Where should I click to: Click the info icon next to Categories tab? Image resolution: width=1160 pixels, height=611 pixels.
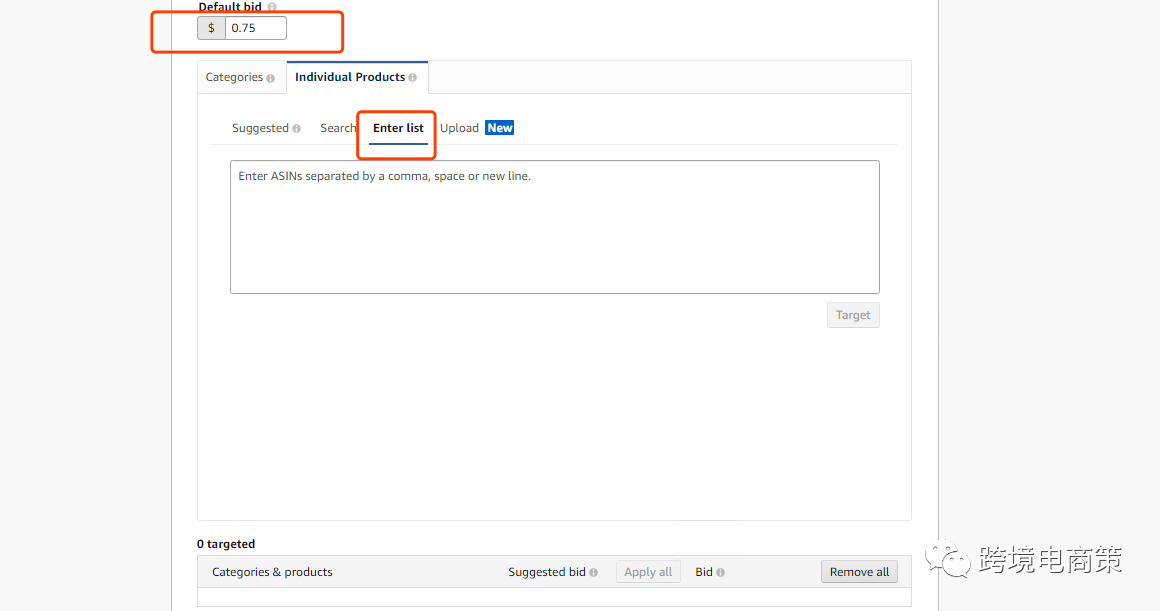(x=271, y=78)
